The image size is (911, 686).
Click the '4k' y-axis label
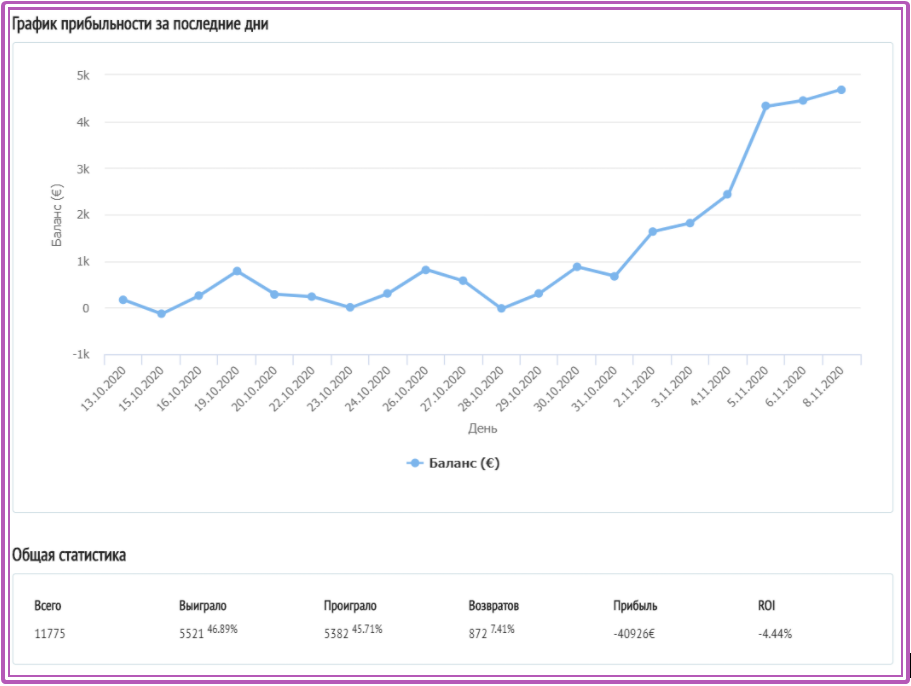pyautogui.click(x=83, y=122)
